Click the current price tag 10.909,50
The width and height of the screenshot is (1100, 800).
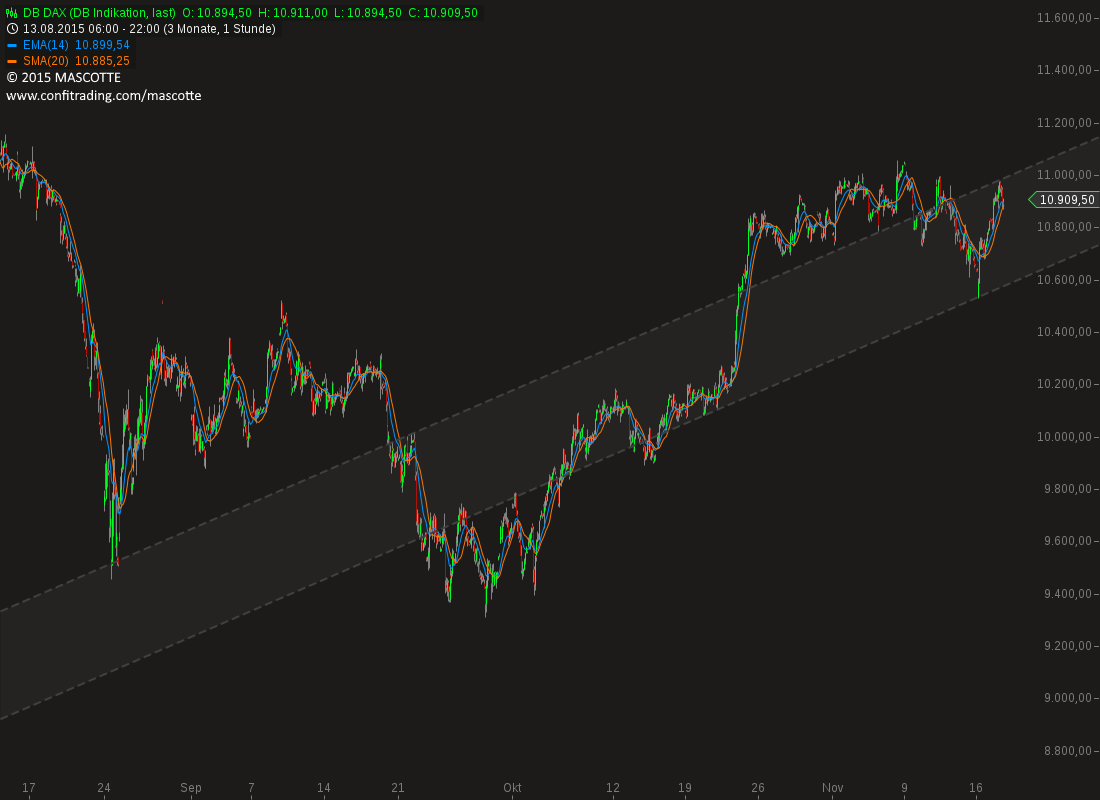click(1066, 200)
